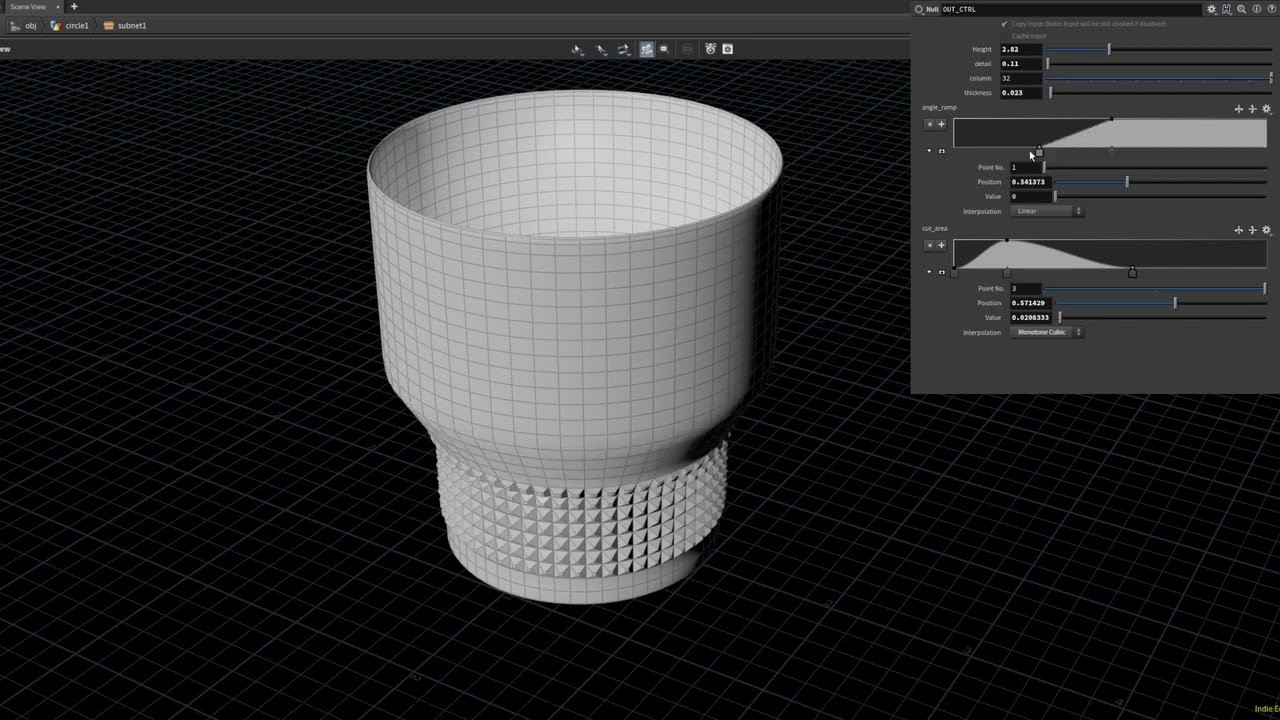This screenshot has width=1280, height=720.
Task: Click cut_area Point No. field showing 3
Action: click(1025, 289)
